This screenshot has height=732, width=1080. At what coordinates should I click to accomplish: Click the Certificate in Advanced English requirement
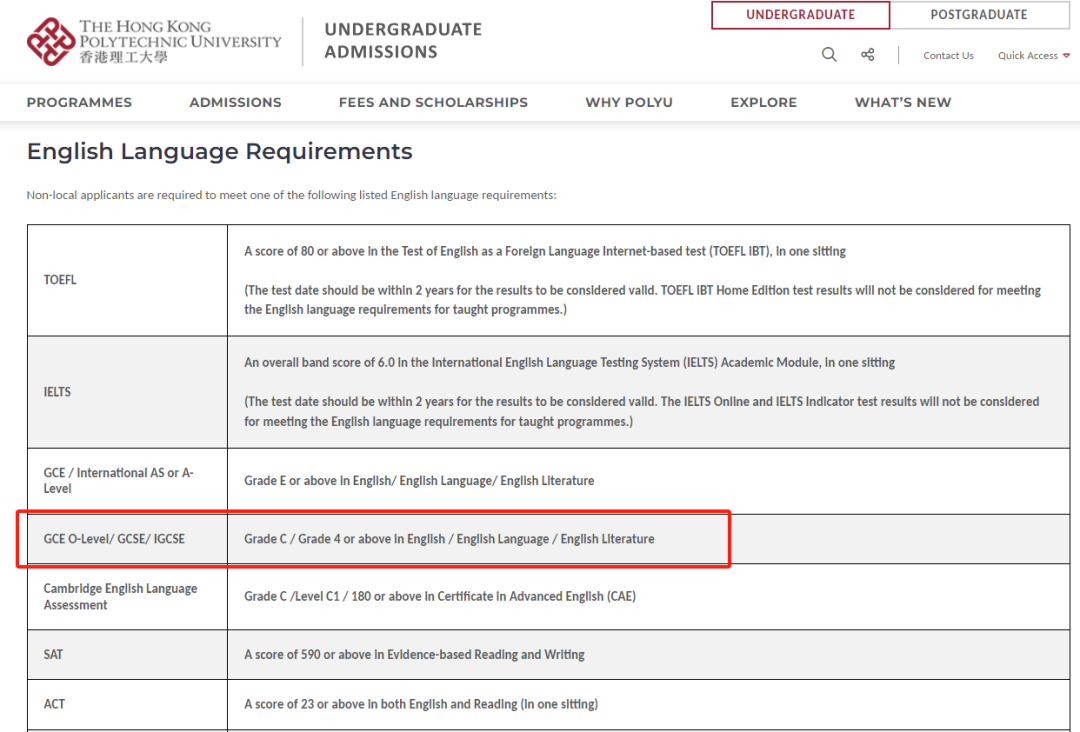(439, 596)
